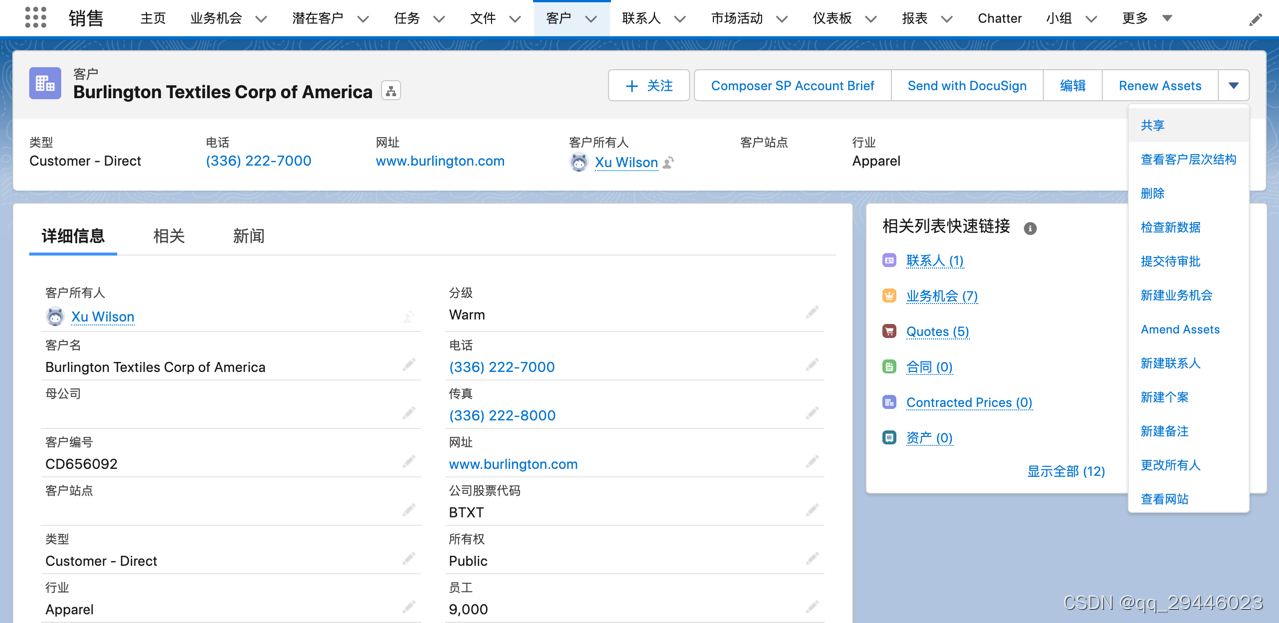Image resolution: width=1279 pixels, height=623 pixels.
Task: Expand the 任务 nav dropdown chevron
Action: pos(439,19)
